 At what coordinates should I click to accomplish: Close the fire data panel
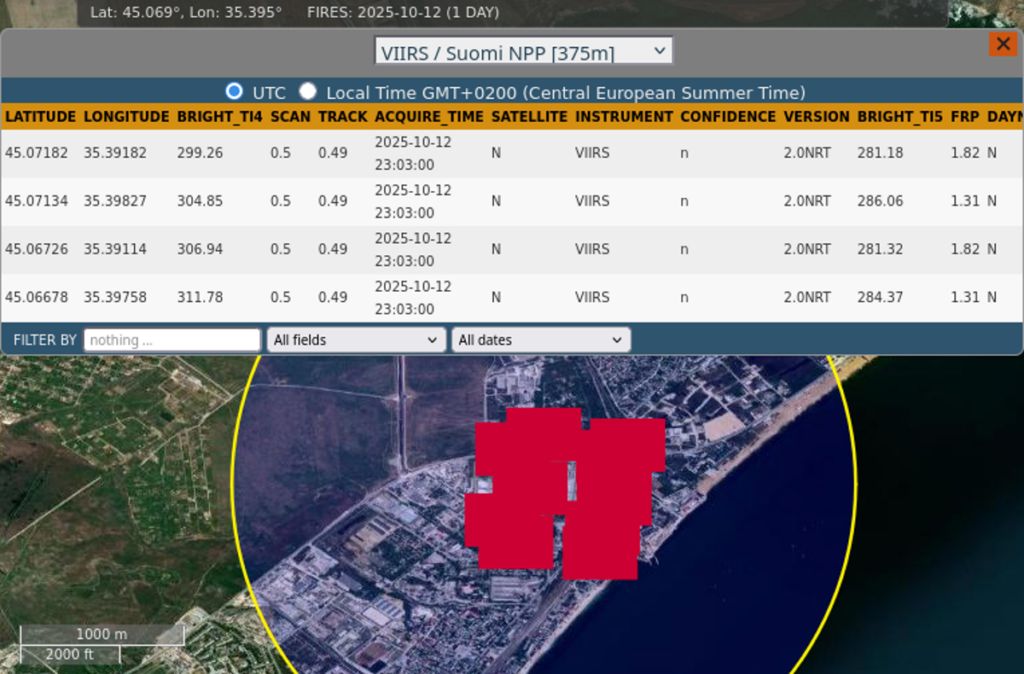coord(1003,44)
